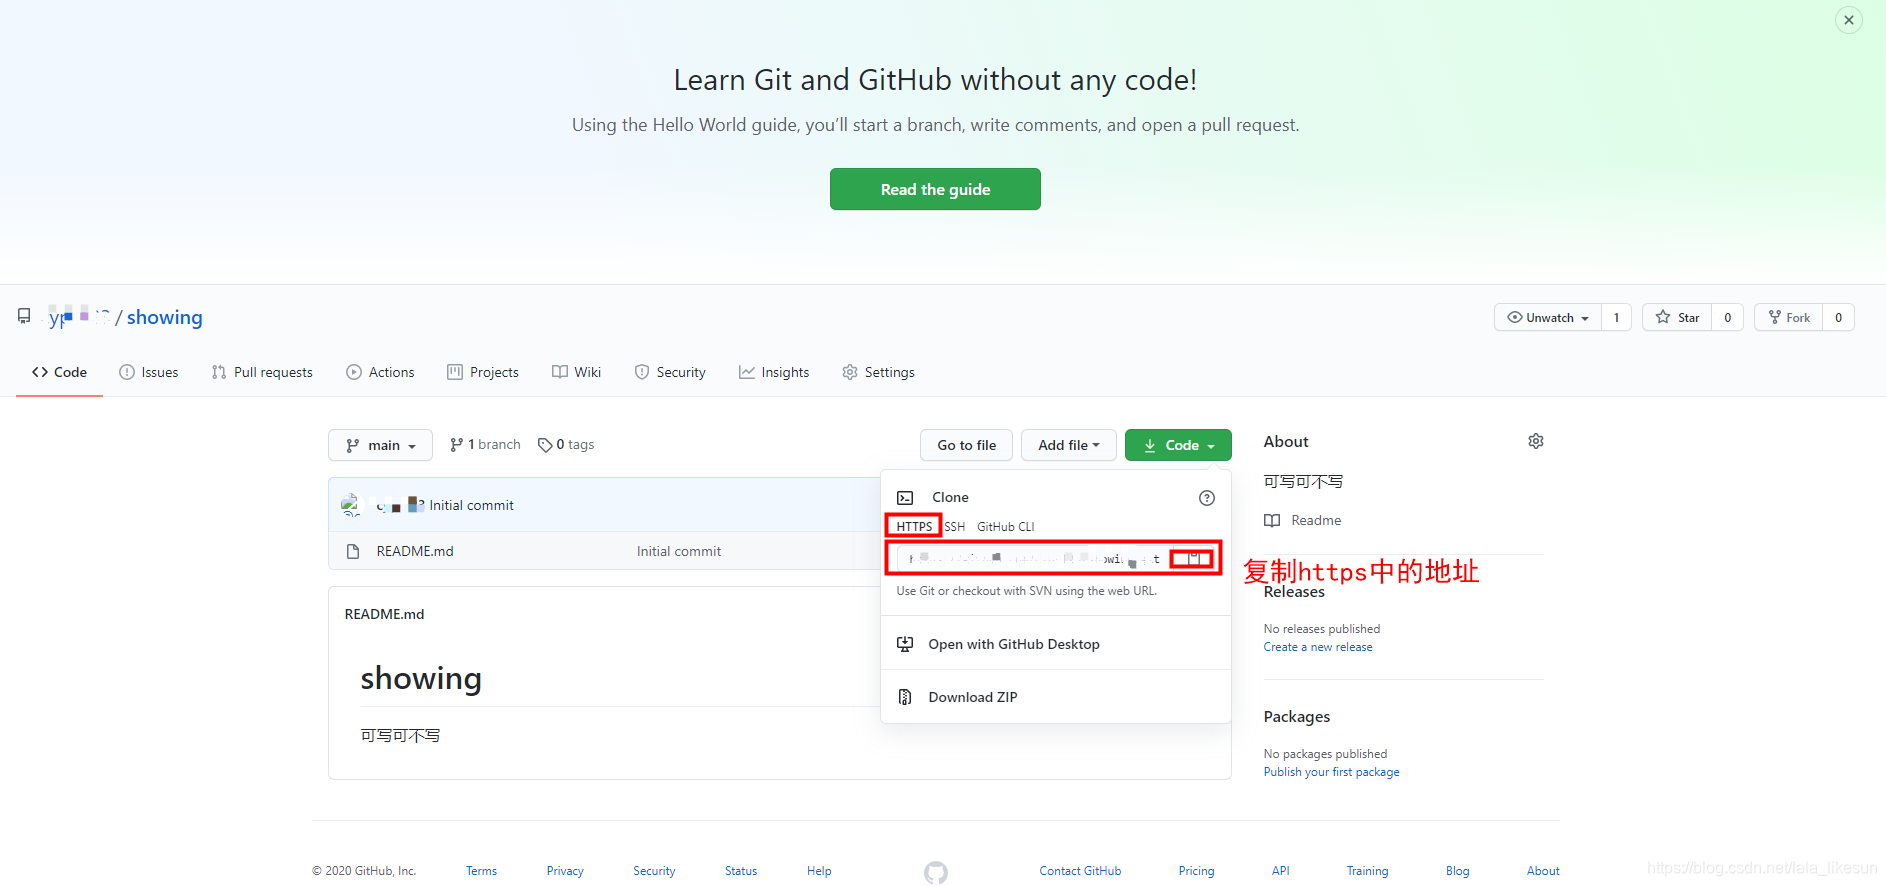Click the repository icon beside the owner name
The height and width of the screenshot is (886, 1886).
coord(24,316)
